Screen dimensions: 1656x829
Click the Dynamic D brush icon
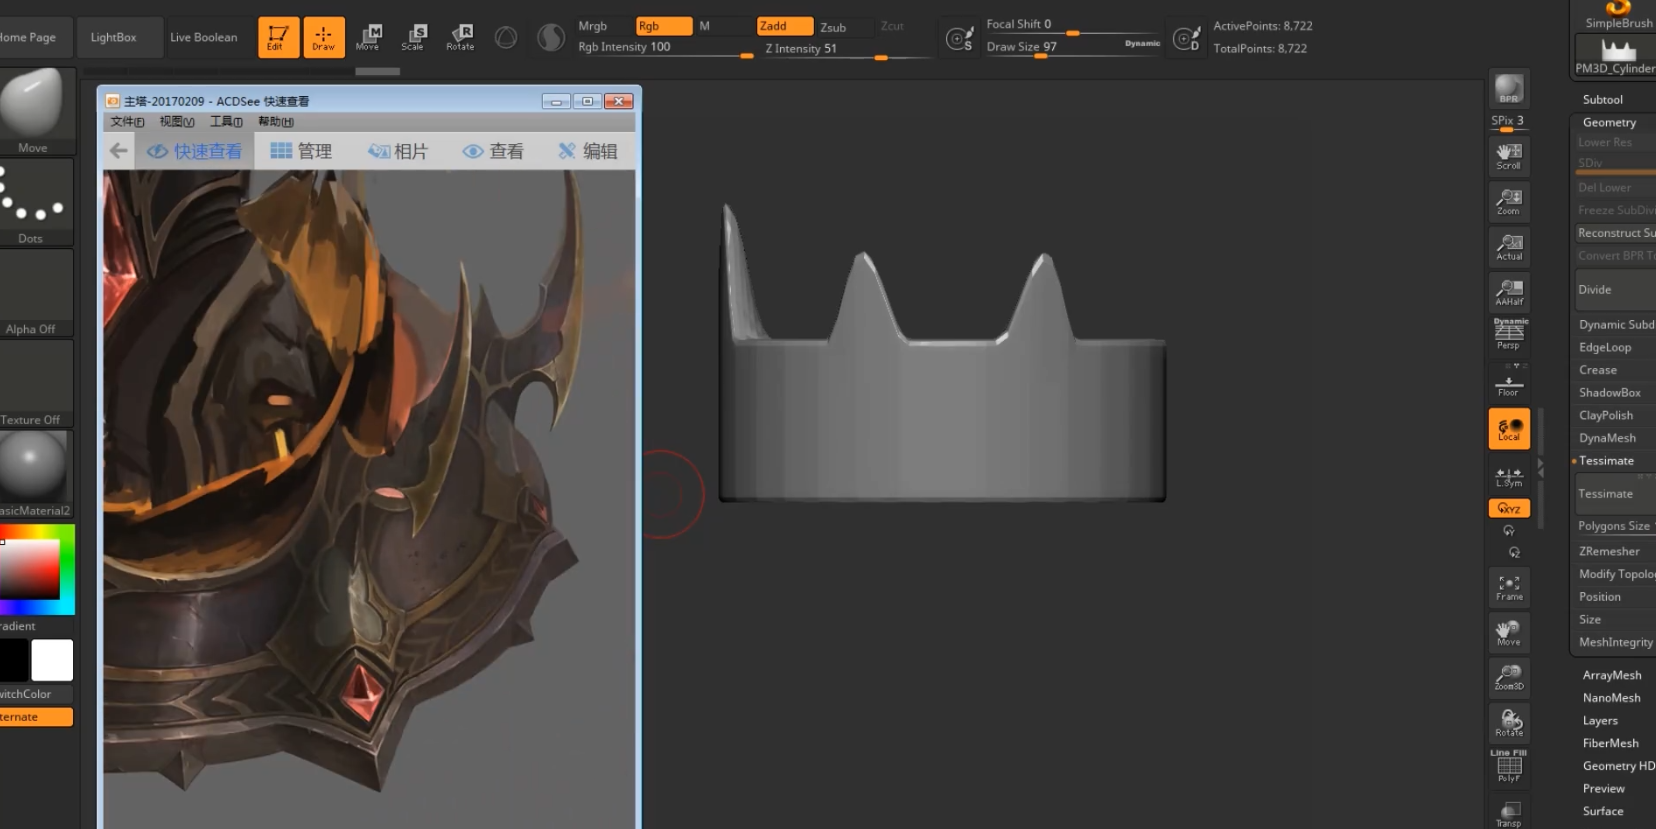pyautogui.click(x=1187, y=38)
